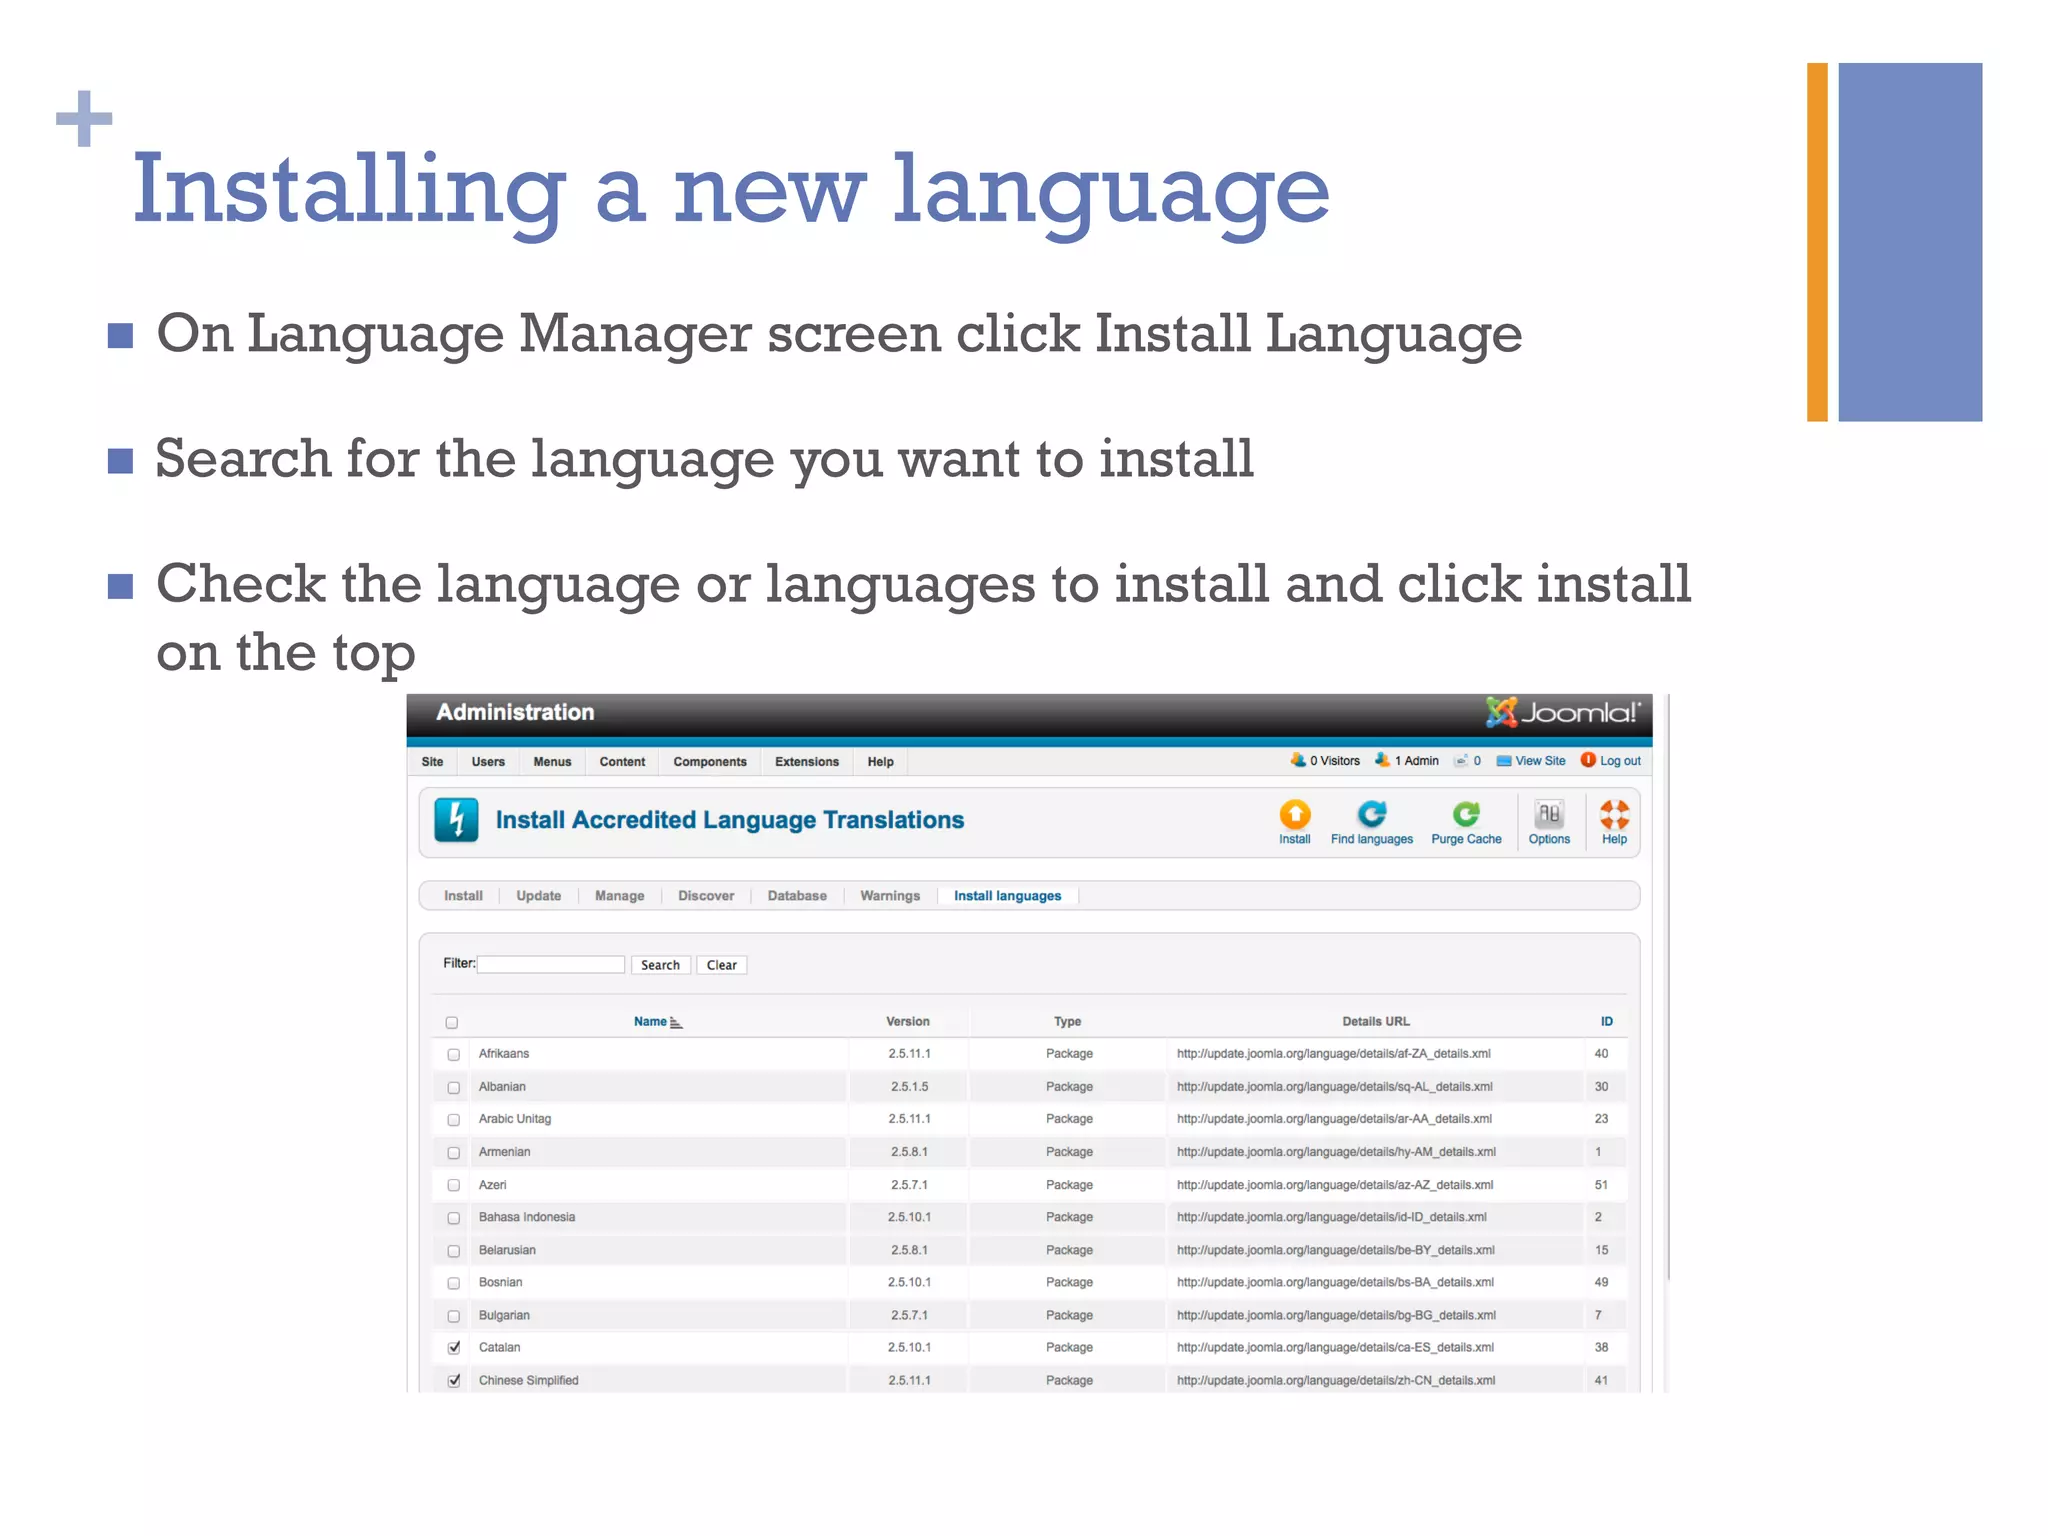
Task: Click the Find languages refresh icon
Action: point(1371,814)
